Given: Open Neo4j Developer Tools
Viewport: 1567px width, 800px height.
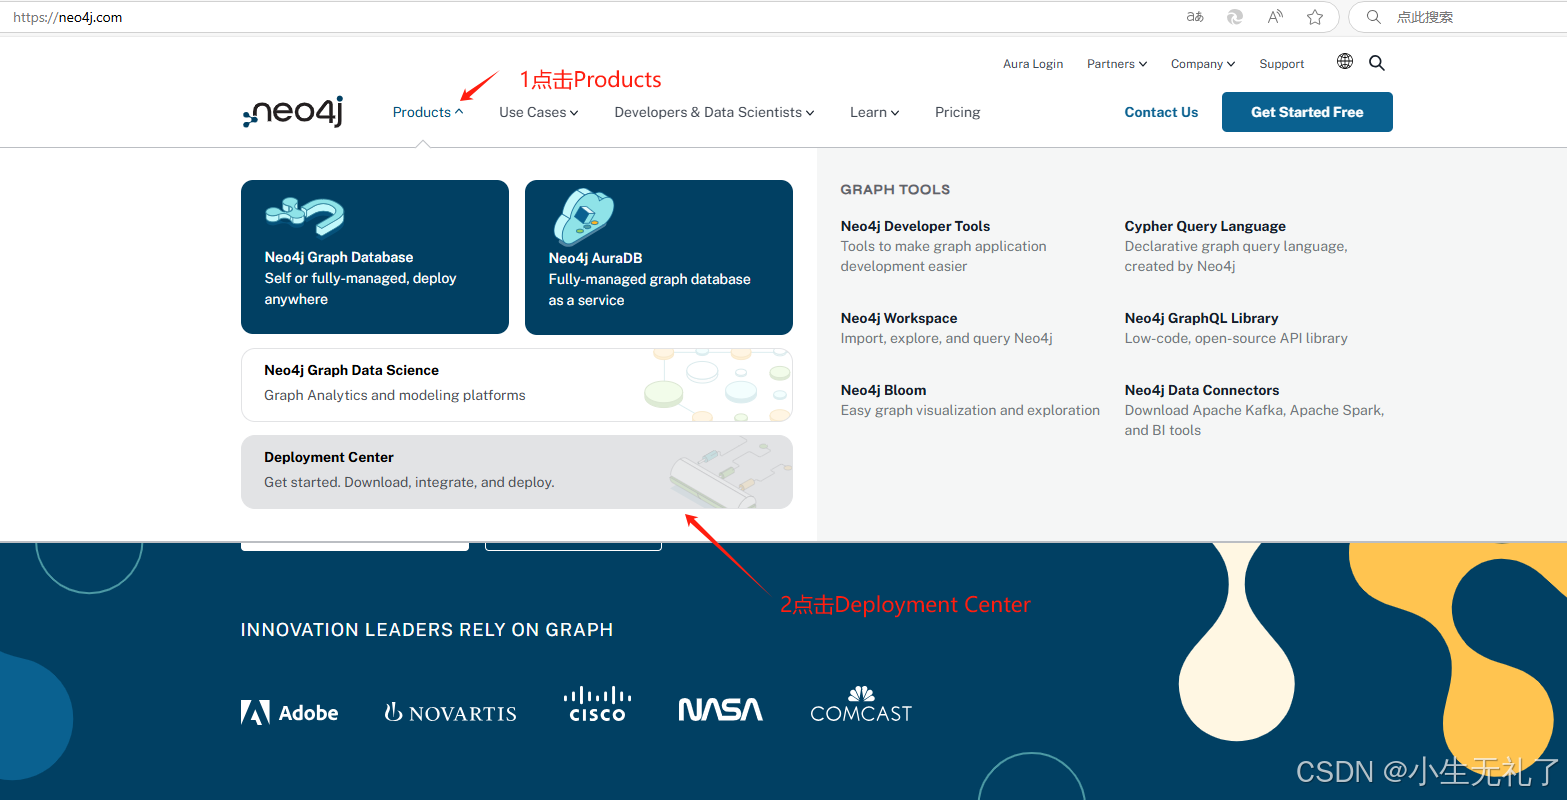Looking at the screenshot, I should [x=915, y=226].
